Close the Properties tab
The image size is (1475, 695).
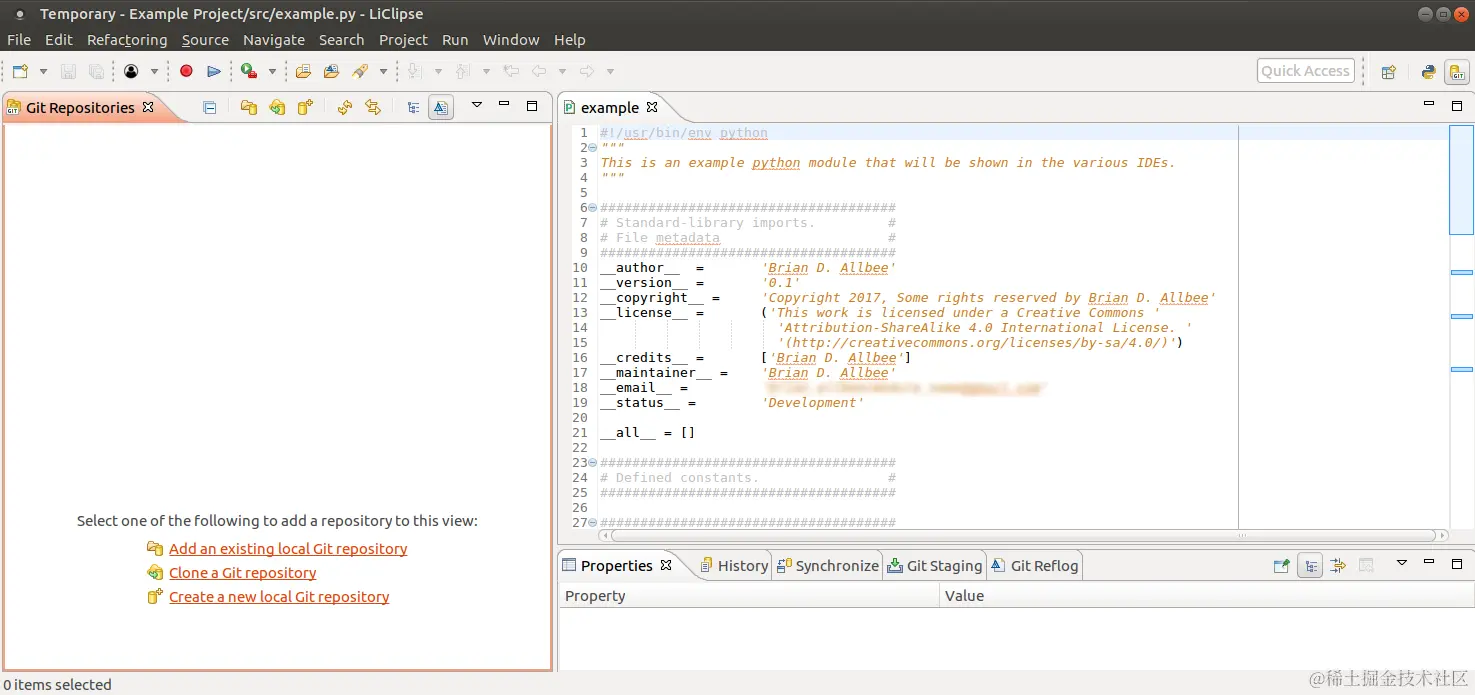point(666,564)
